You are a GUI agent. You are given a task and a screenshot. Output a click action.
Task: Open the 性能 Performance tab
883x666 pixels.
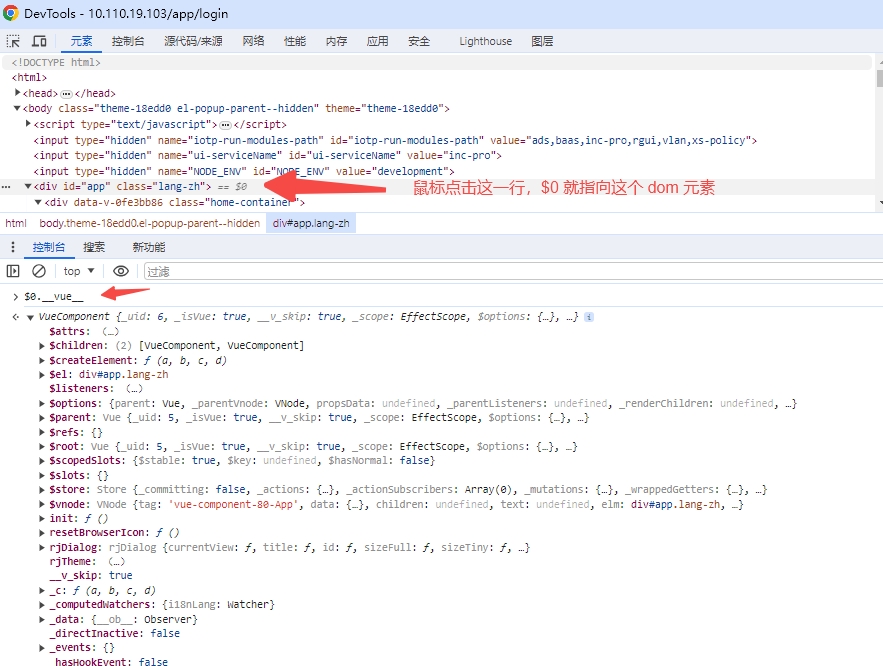(x=295, y=41)
